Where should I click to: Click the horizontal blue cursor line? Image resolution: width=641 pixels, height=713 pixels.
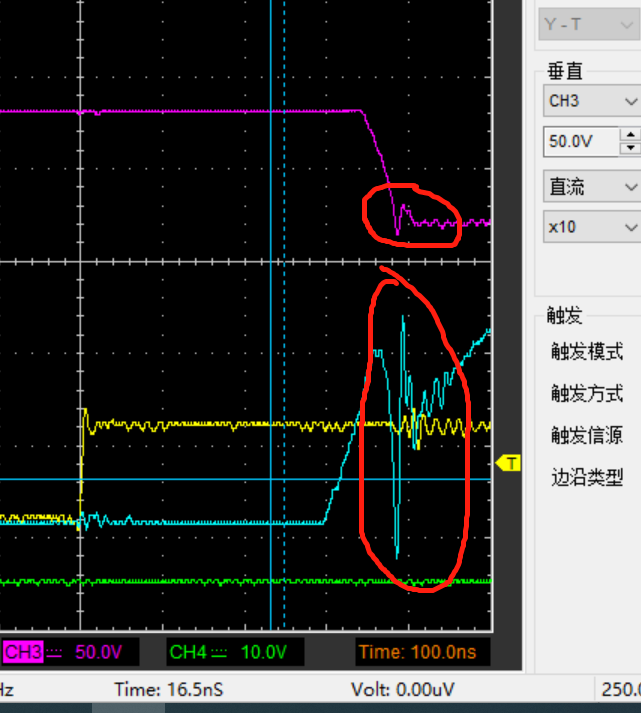[x=245, y=479]
